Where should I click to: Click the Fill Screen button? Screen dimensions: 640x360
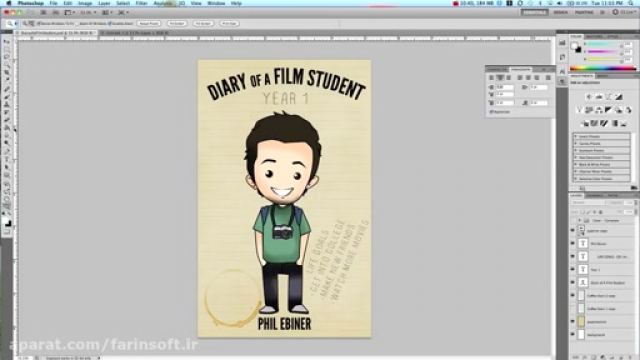tap(203, 24)
